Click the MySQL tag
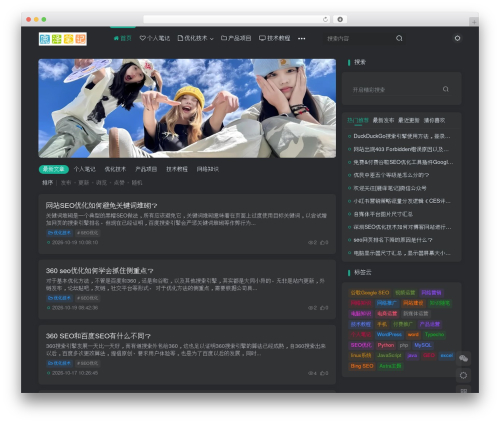500x423 pixels. (423, 345)
